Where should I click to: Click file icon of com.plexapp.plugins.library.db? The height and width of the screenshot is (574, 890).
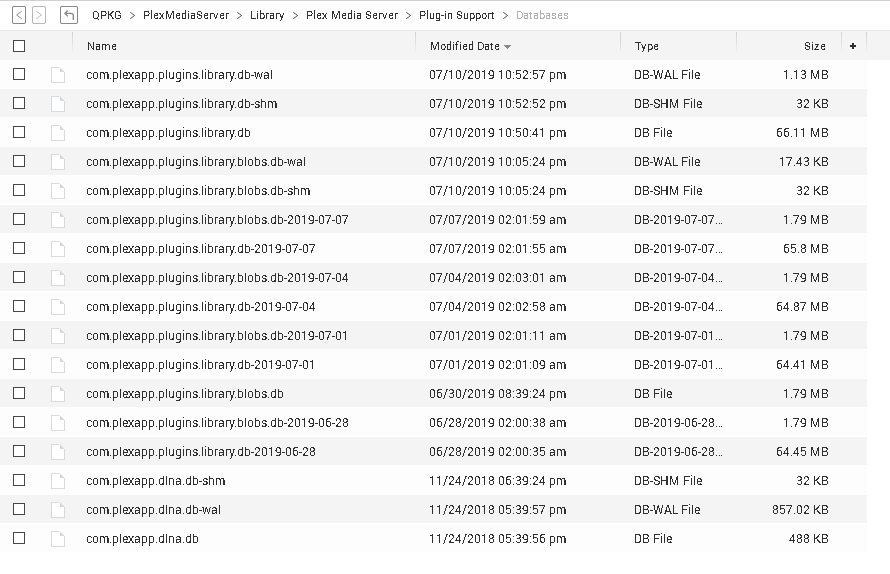coord(58,133)
